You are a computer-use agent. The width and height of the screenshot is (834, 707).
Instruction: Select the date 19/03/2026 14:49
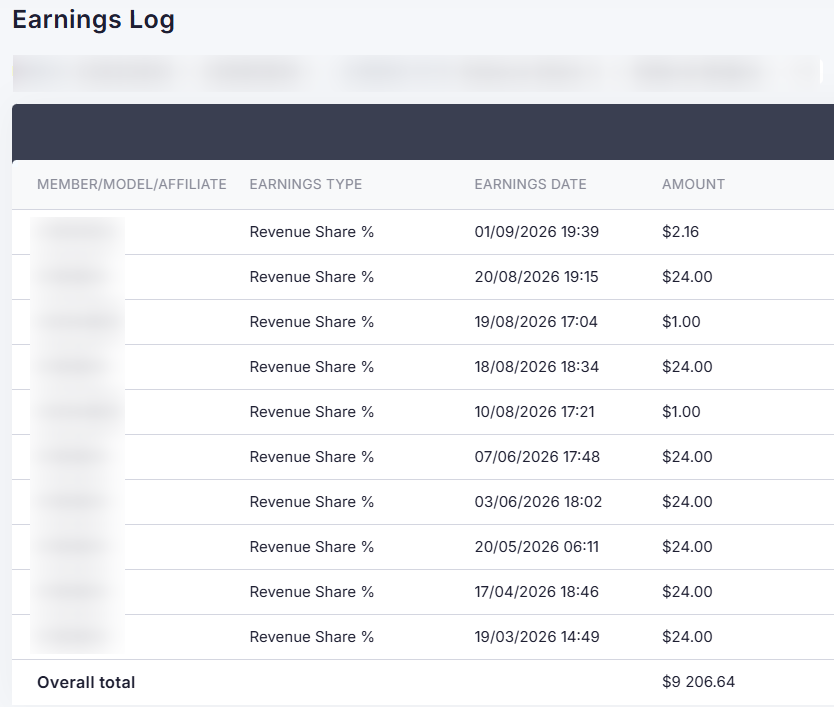point(537,637)
